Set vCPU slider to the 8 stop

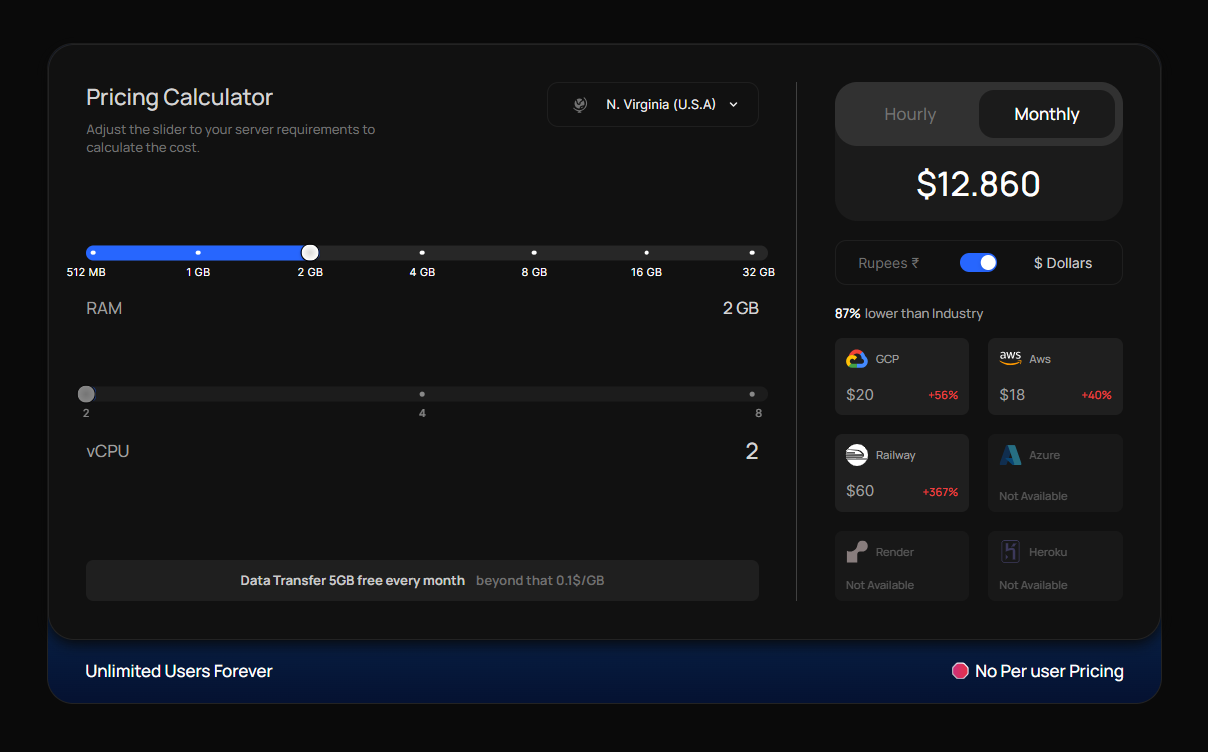[x=752, y=394]
